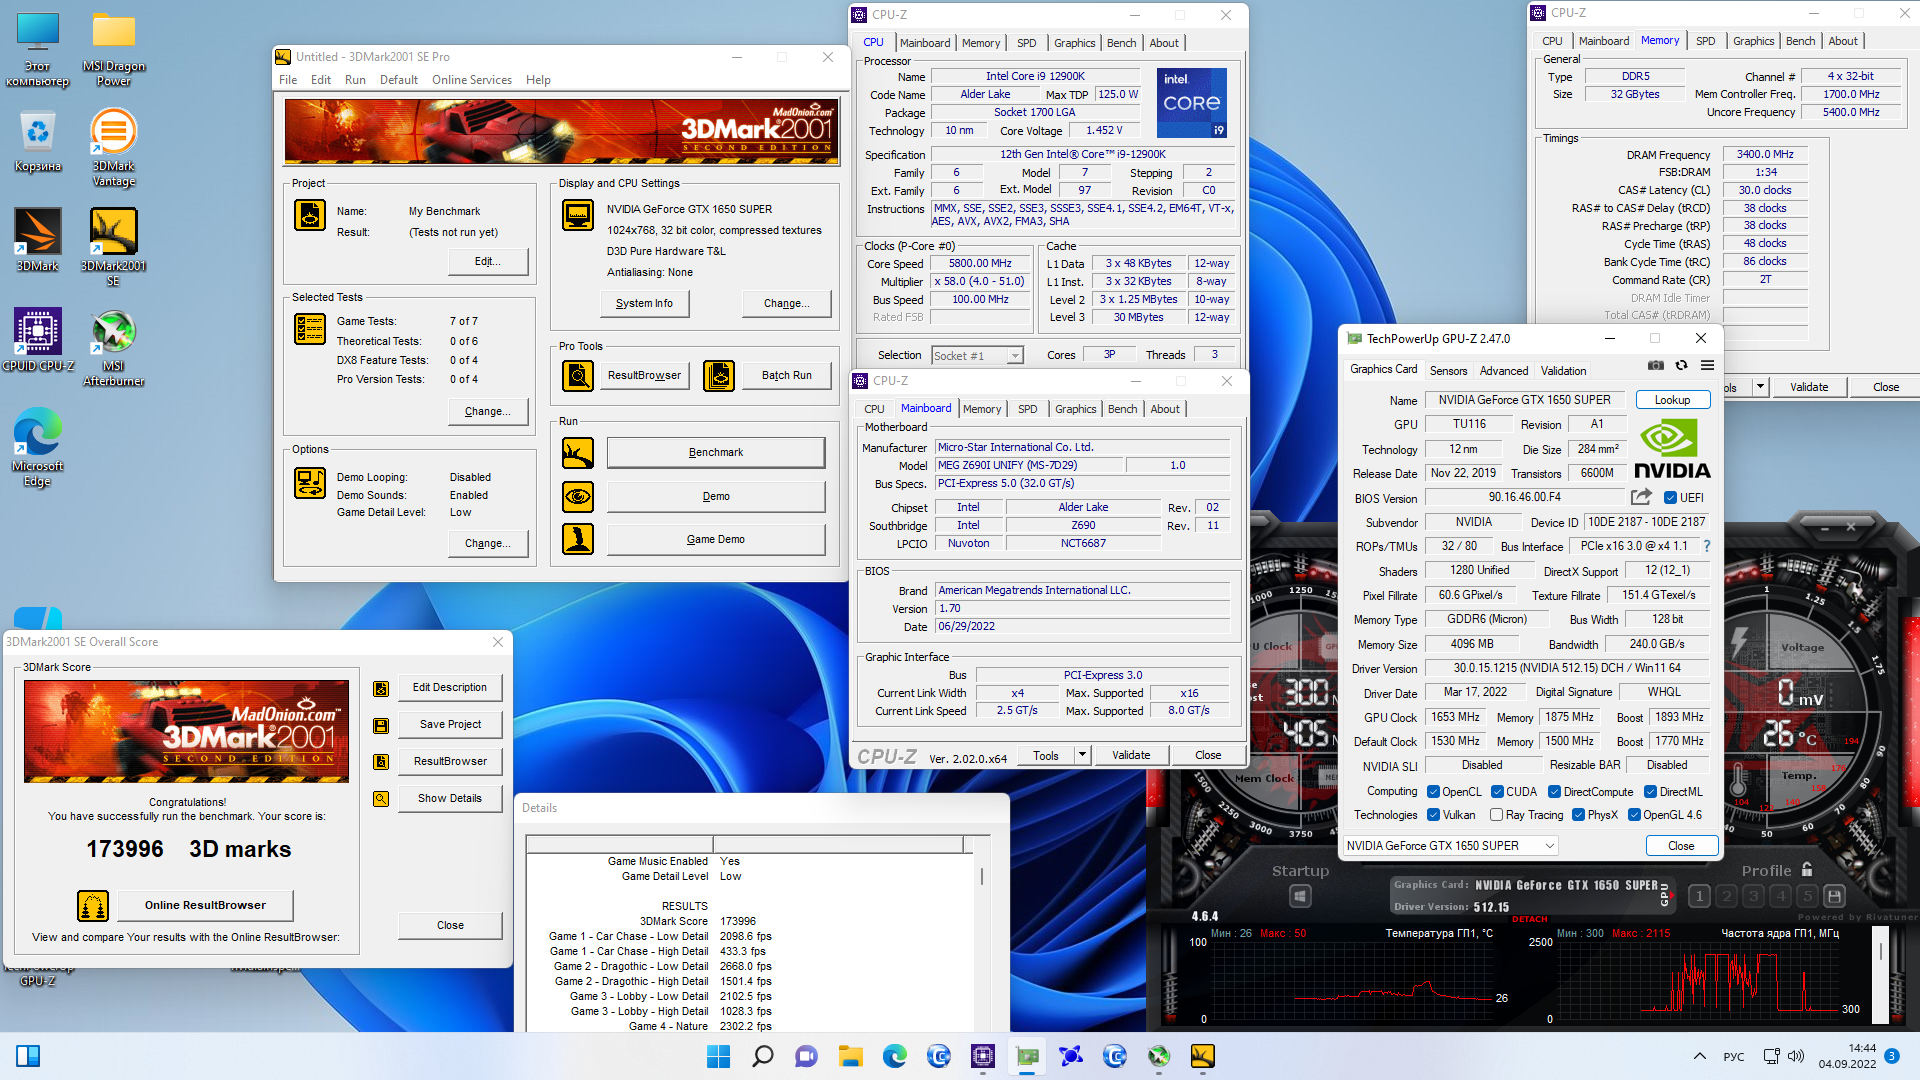Image resolution: width=1920 pixels, height=1080 pixels.
Task: Toggle the CUDA checkbox
Action: [1497, 792]
